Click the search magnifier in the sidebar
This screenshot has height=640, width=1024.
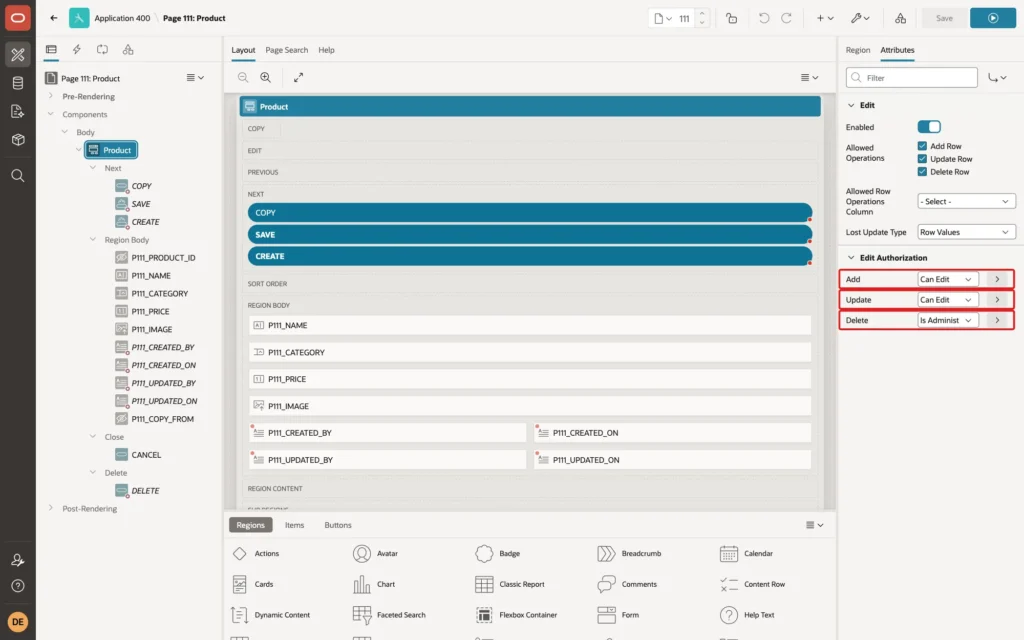pyautogui.click(x=18, y=176)
